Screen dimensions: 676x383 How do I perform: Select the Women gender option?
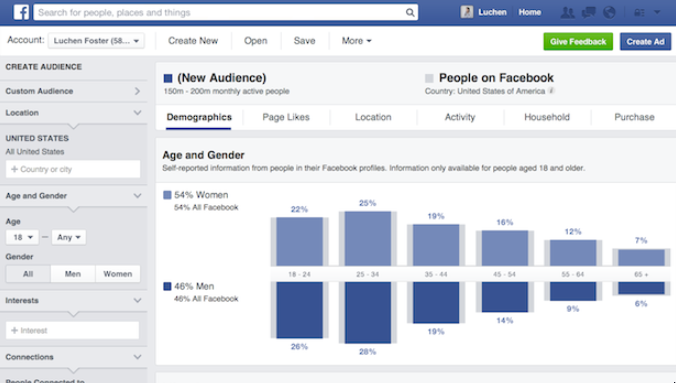(x=118, y=274)
